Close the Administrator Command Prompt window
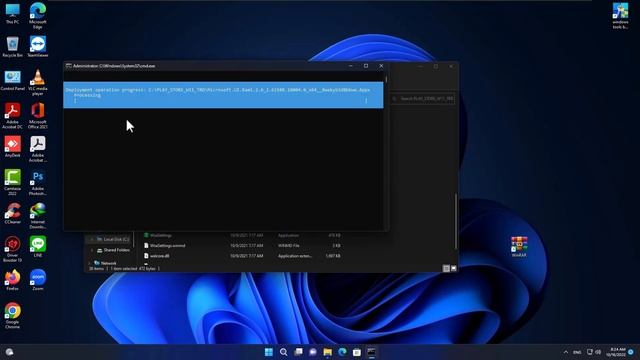640x360 pixels. (381, 66)
